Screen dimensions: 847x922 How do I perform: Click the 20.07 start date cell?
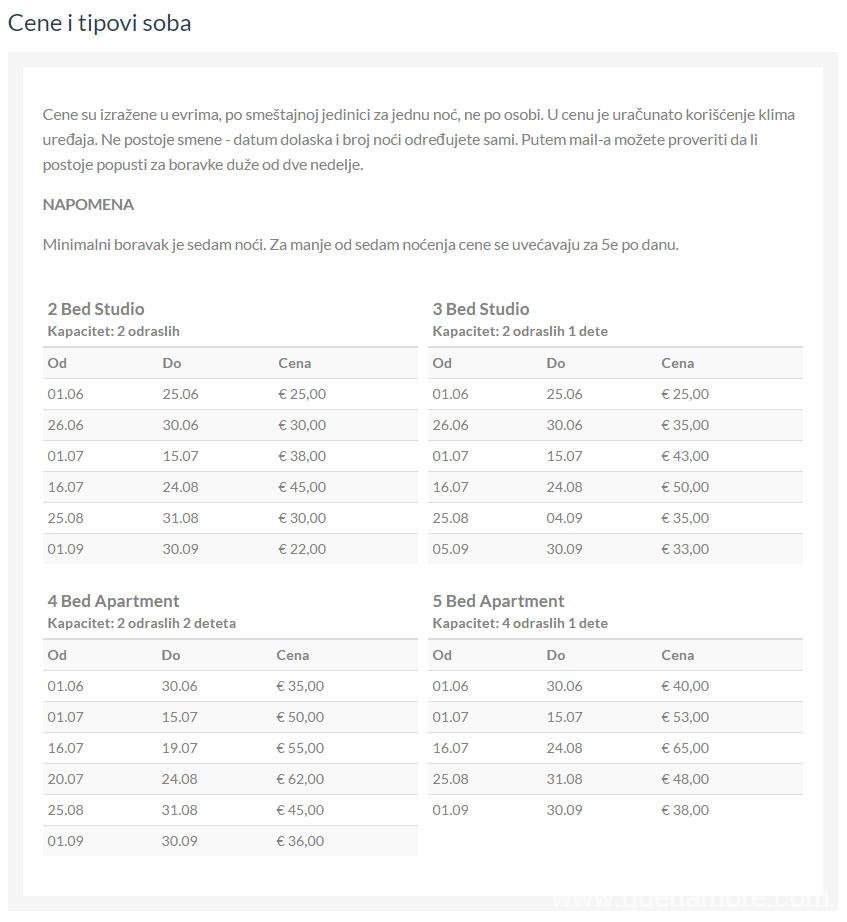tap(65, 779)
